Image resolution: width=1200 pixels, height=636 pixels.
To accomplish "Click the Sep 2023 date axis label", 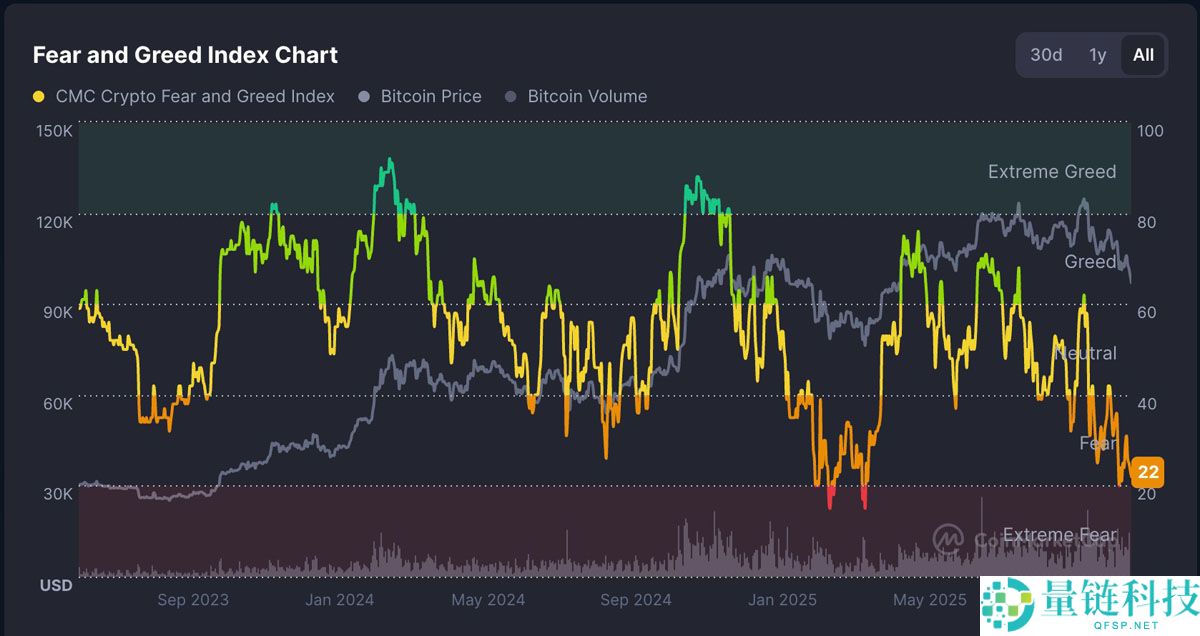I will [x=193, y=600].
